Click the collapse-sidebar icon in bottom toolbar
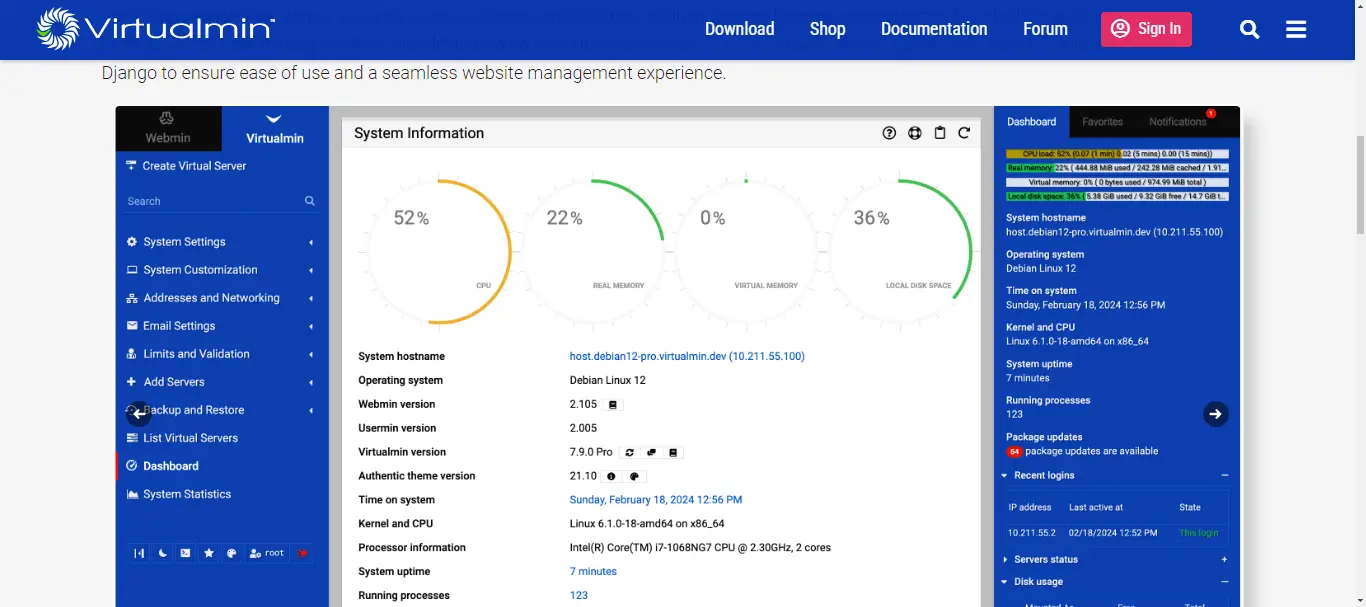Screen dimensions: 1366x607 pos(139,553)
